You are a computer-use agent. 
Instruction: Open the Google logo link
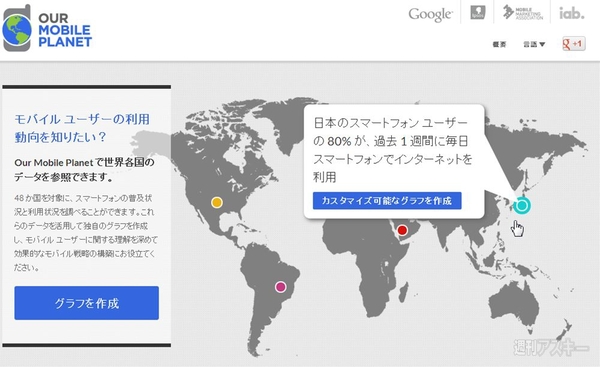click(430, 14)
